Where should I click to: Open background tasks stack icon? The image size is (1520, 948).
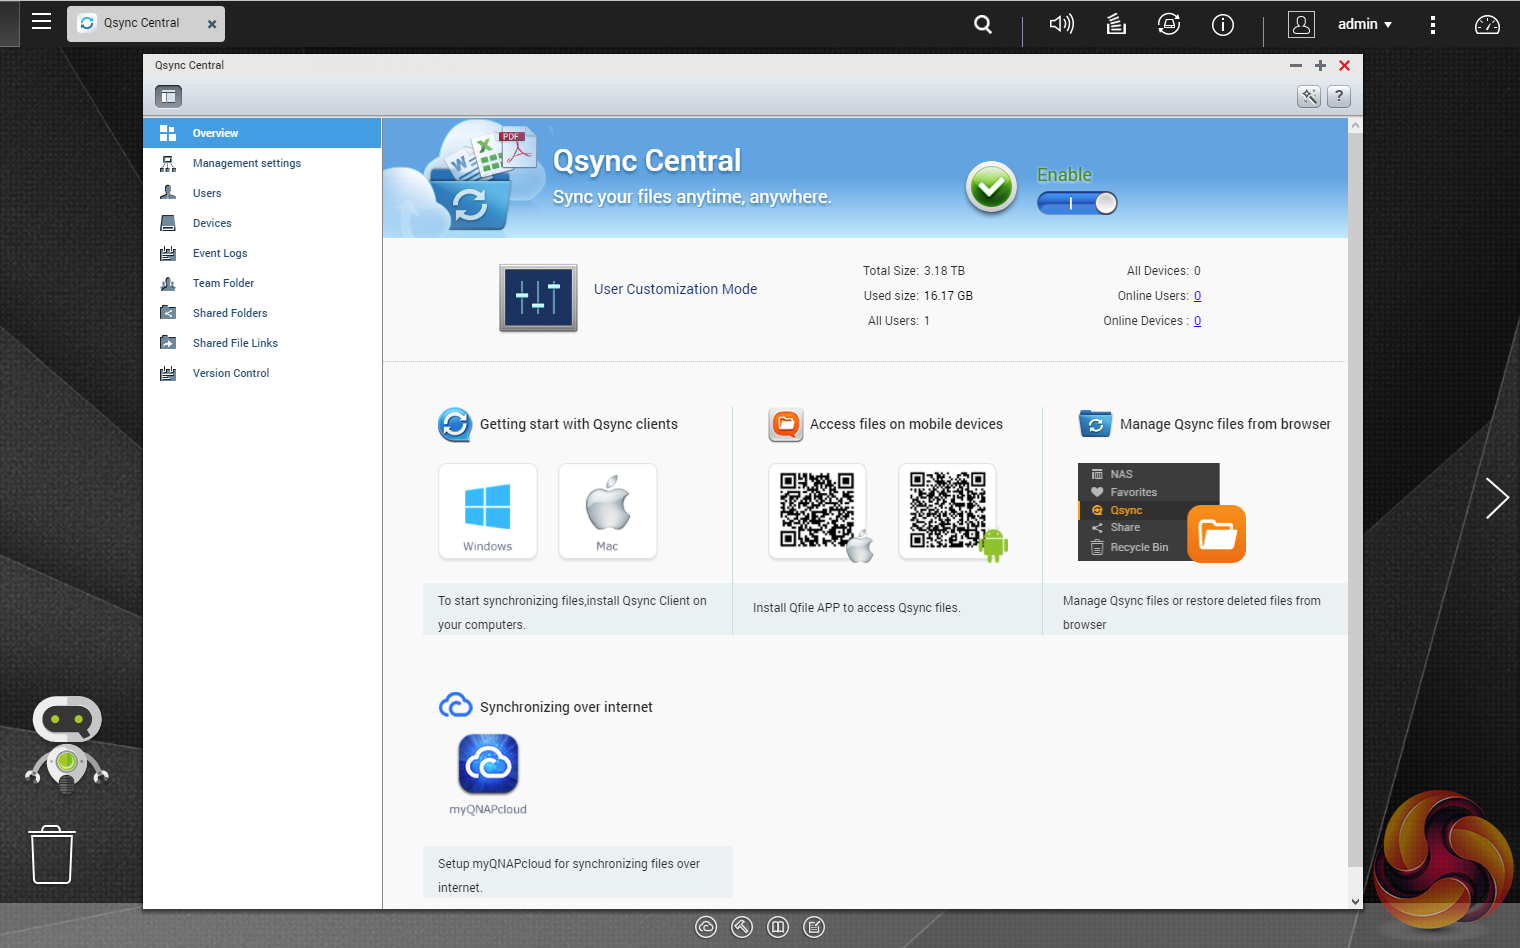1116,24
